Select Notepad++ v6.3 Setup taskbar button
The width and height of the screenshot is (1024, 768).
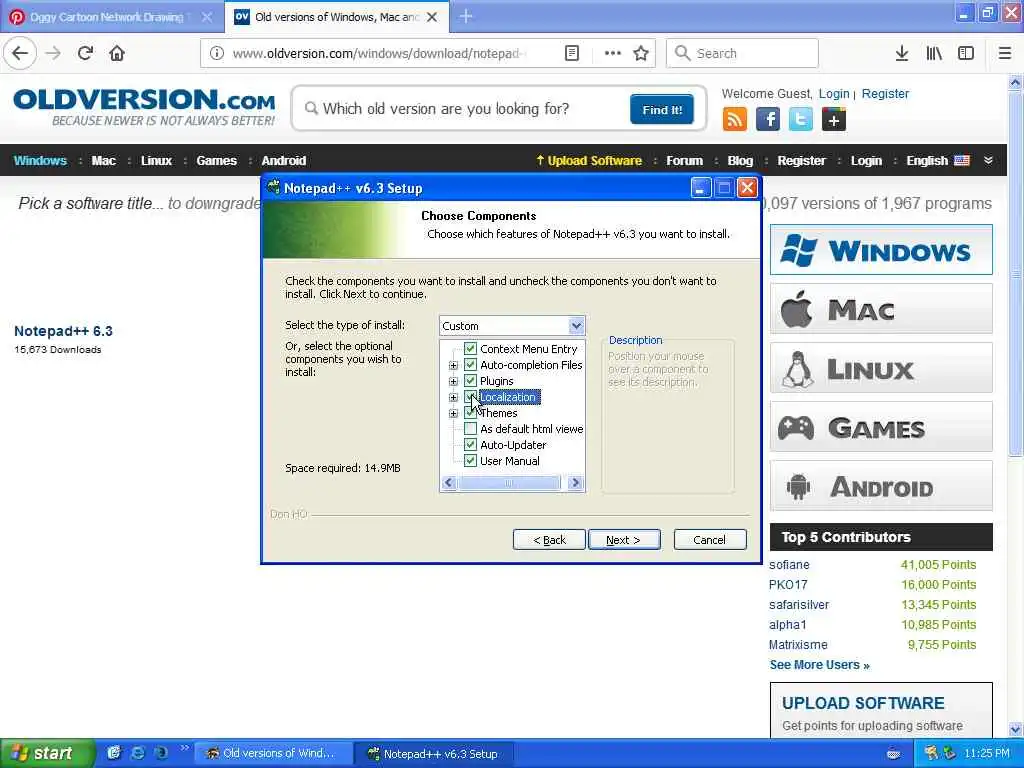point(434,754)
